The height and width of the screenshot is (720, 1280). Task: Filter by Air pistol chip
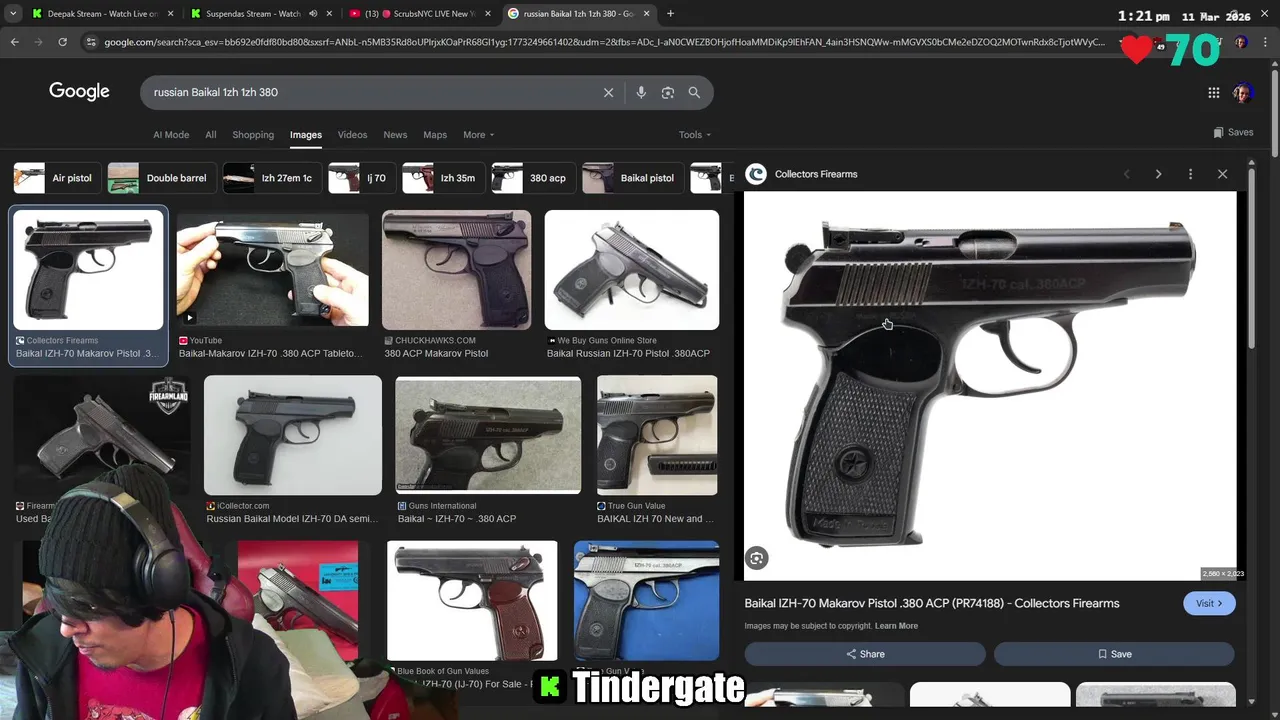click(x=55, y=178)
